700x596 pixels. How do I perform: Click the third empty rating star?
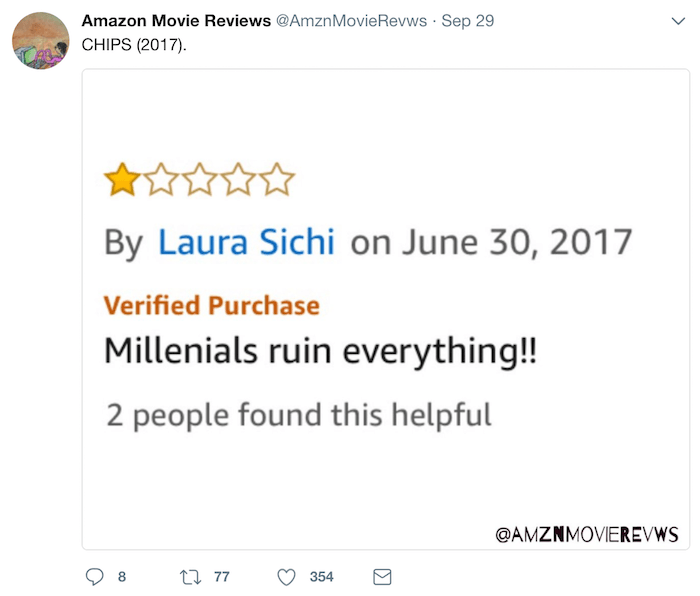click(200, 179)
